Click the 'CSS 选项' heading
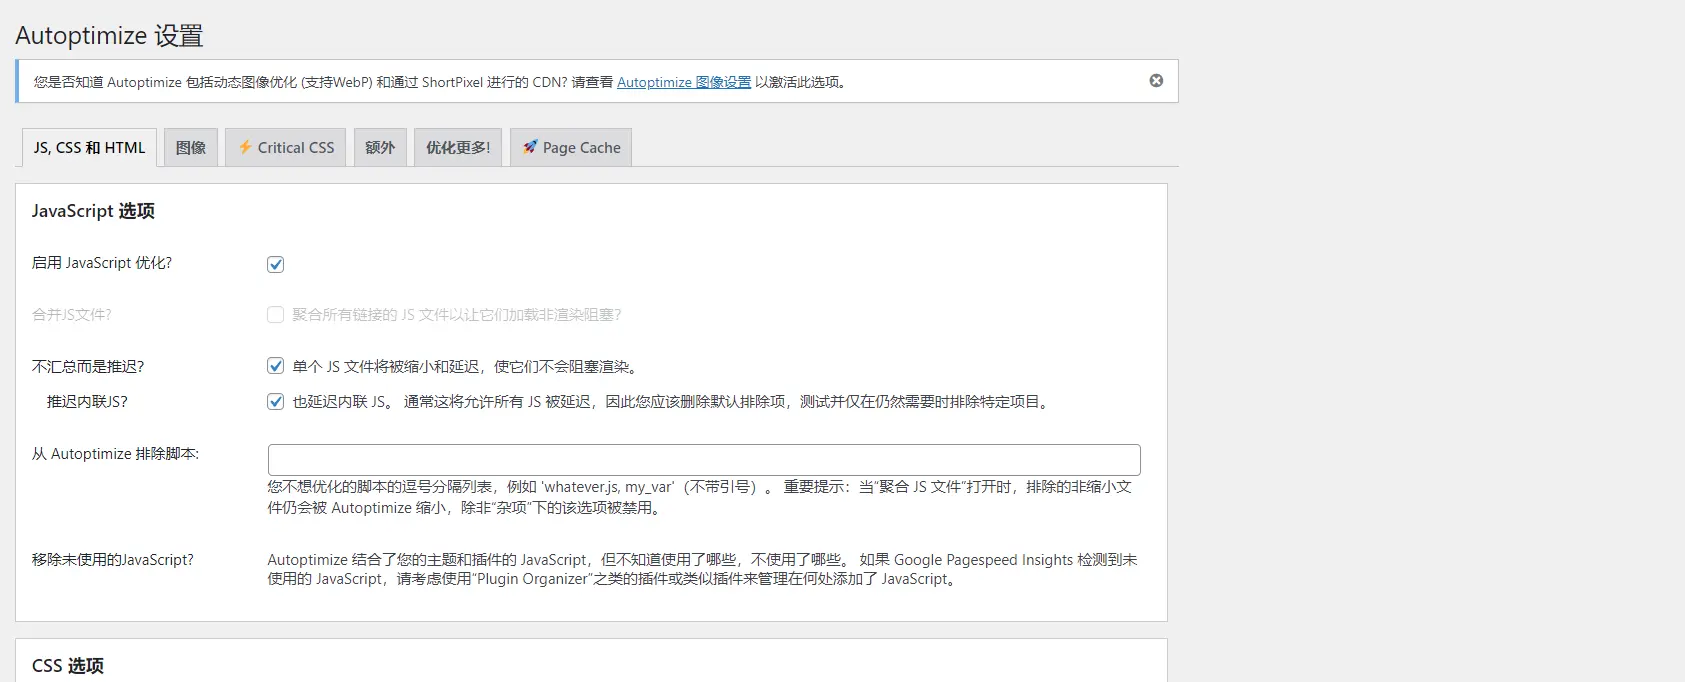This screenshot has height=682, width=1685. pyautogui.click(x=68, y=666)
